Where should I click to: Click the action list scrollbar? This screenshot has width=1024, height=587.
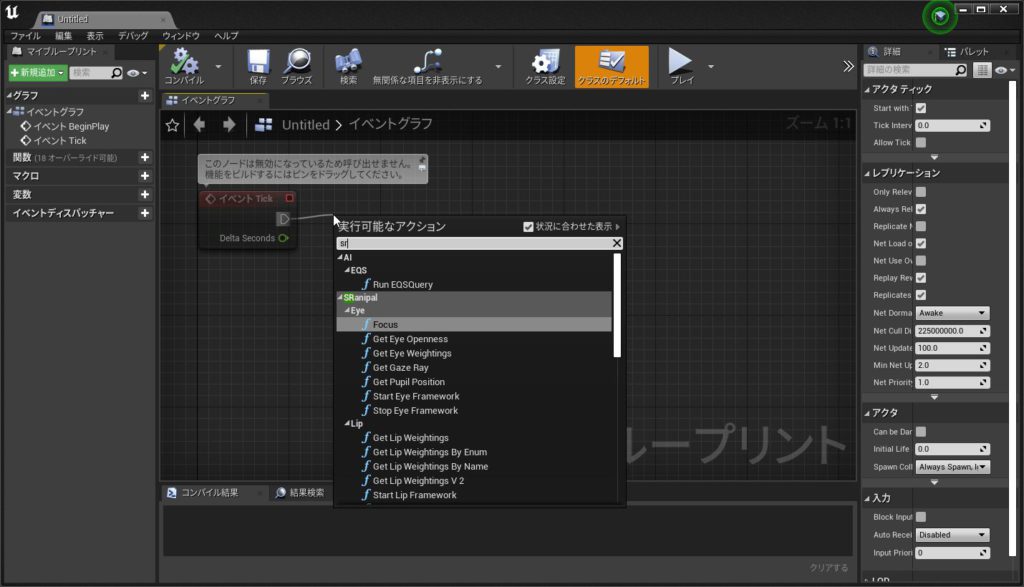(617, 305)
